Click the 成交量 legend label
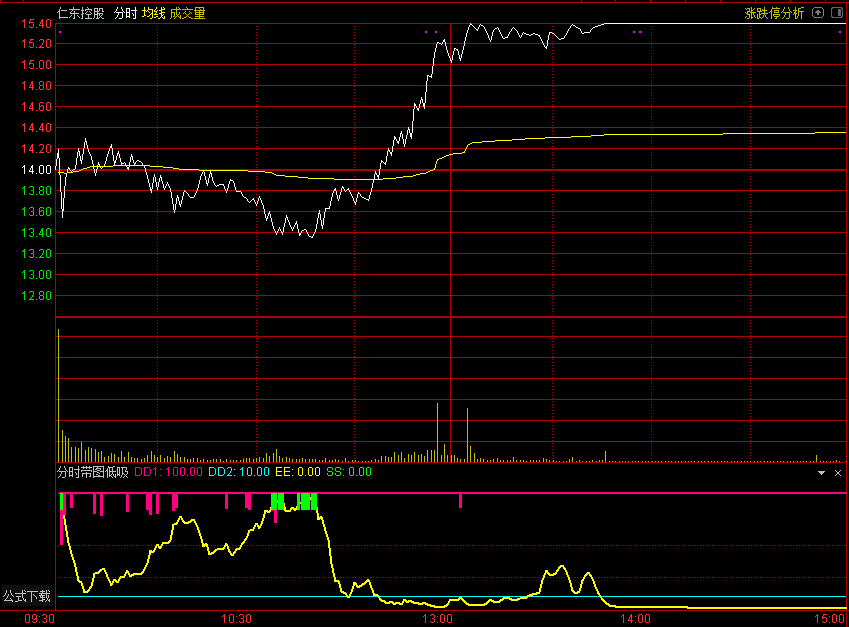The width and height of the screenshot is (849, 627). (x=187, y=14)
